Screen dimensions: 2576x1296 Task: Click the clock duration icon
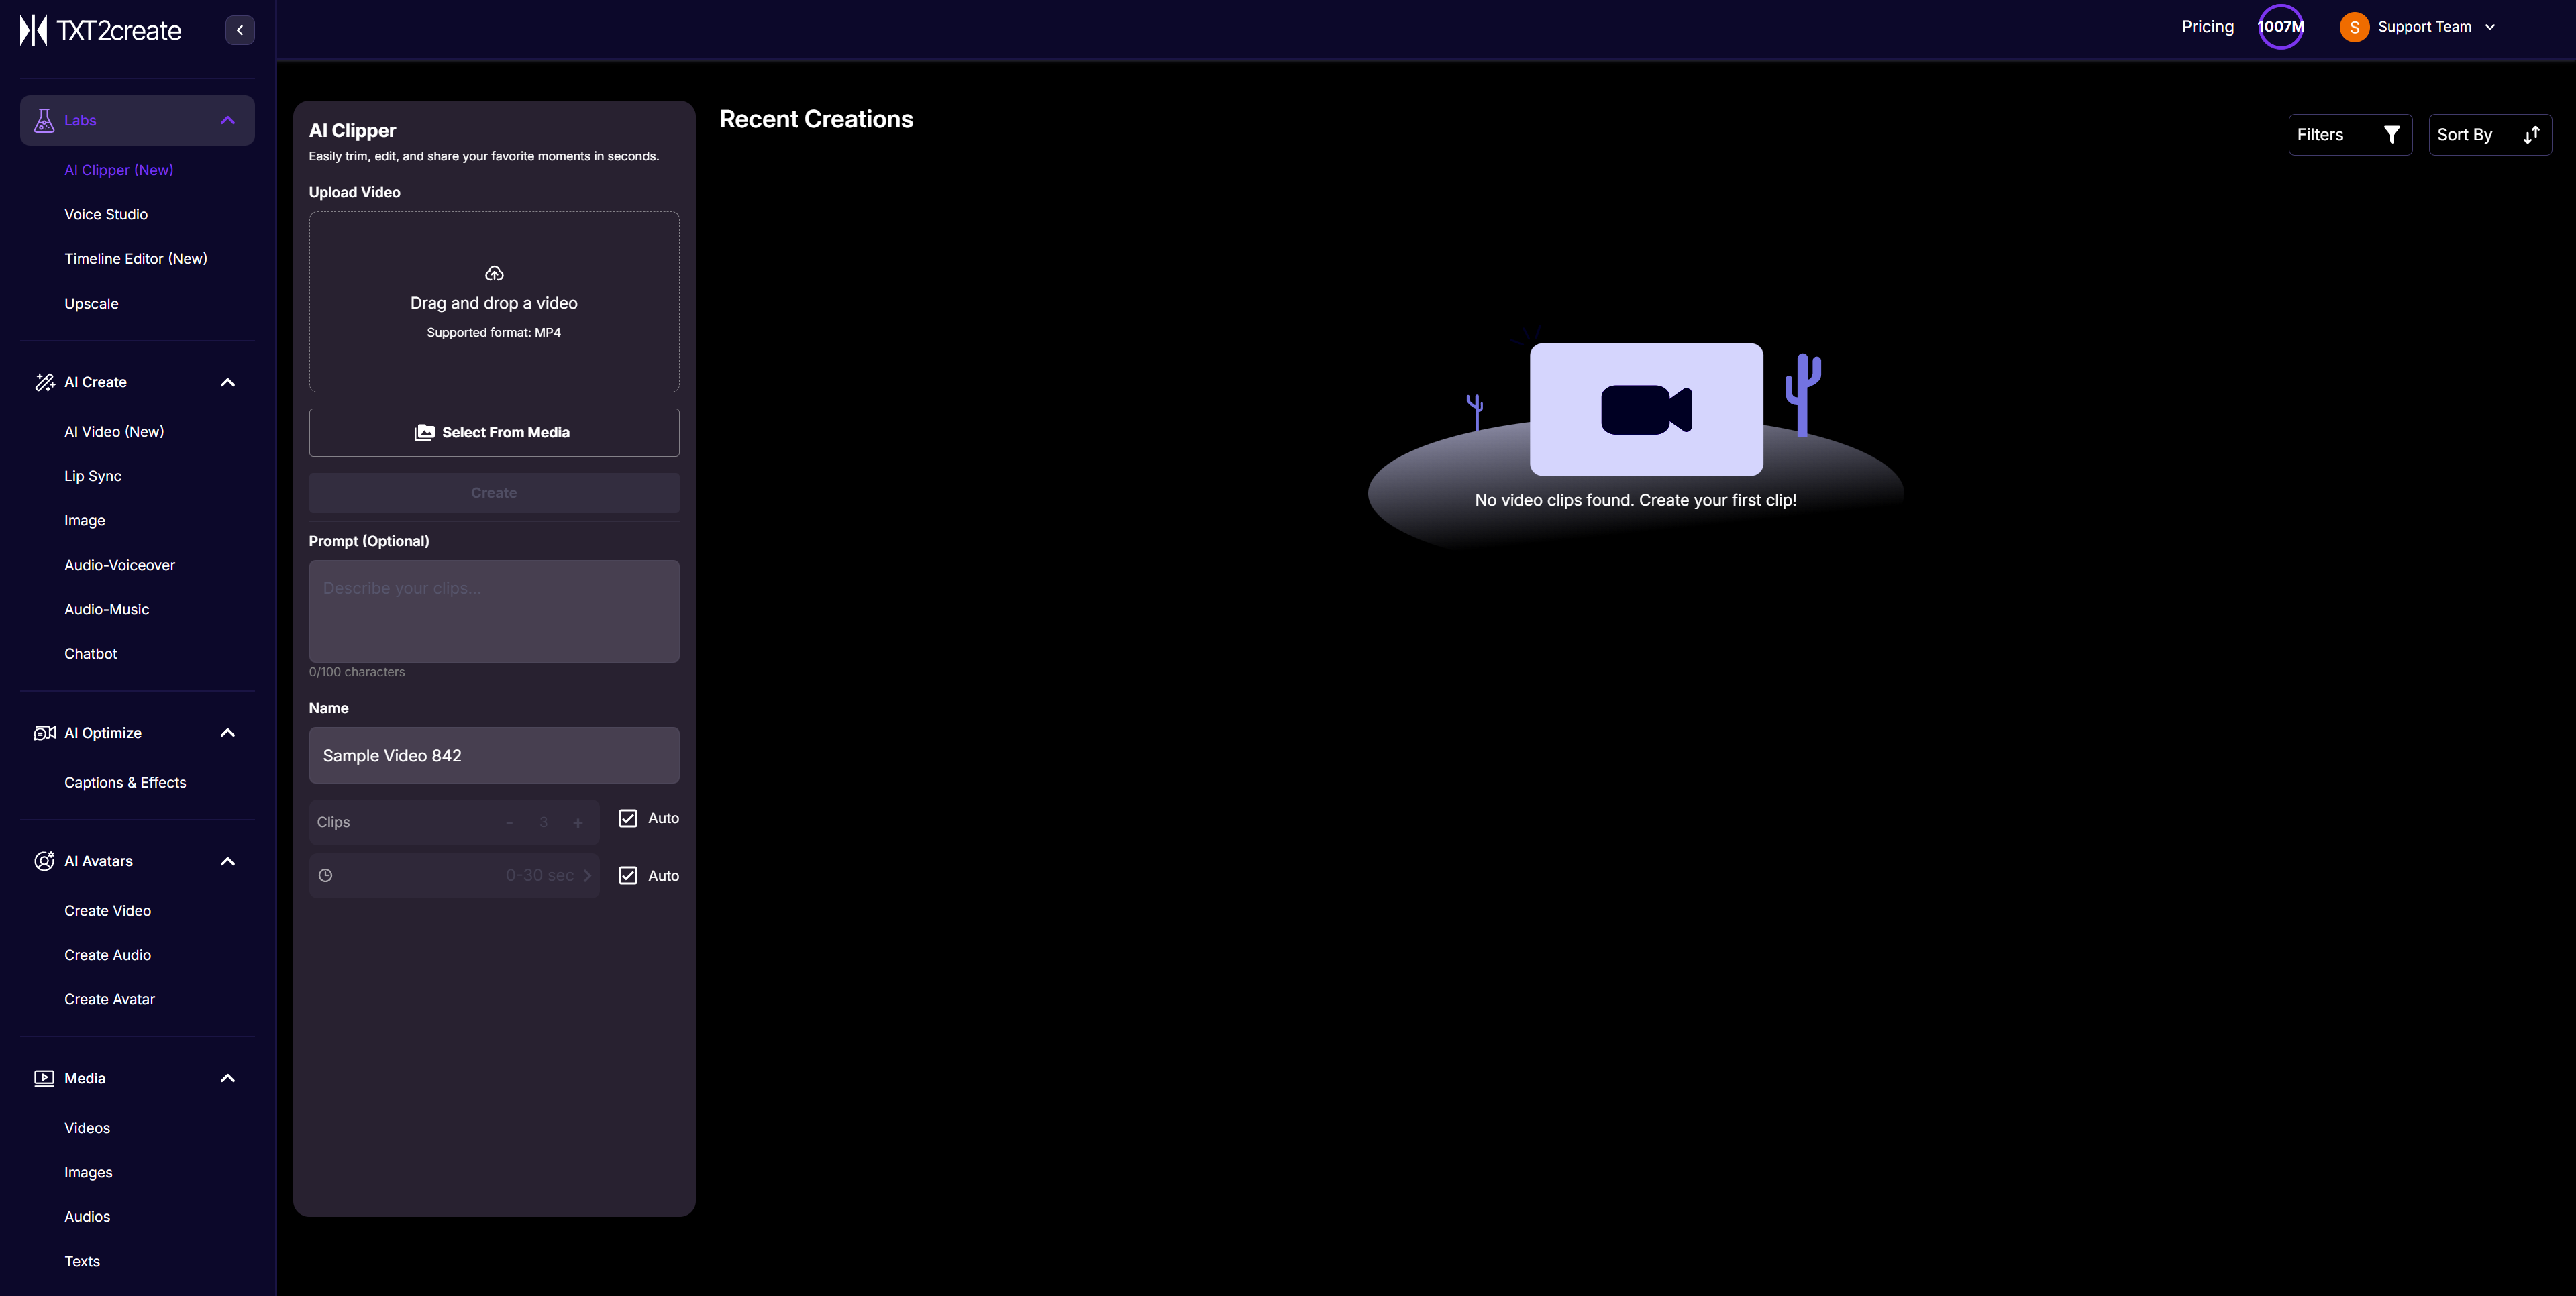point(326,875)
